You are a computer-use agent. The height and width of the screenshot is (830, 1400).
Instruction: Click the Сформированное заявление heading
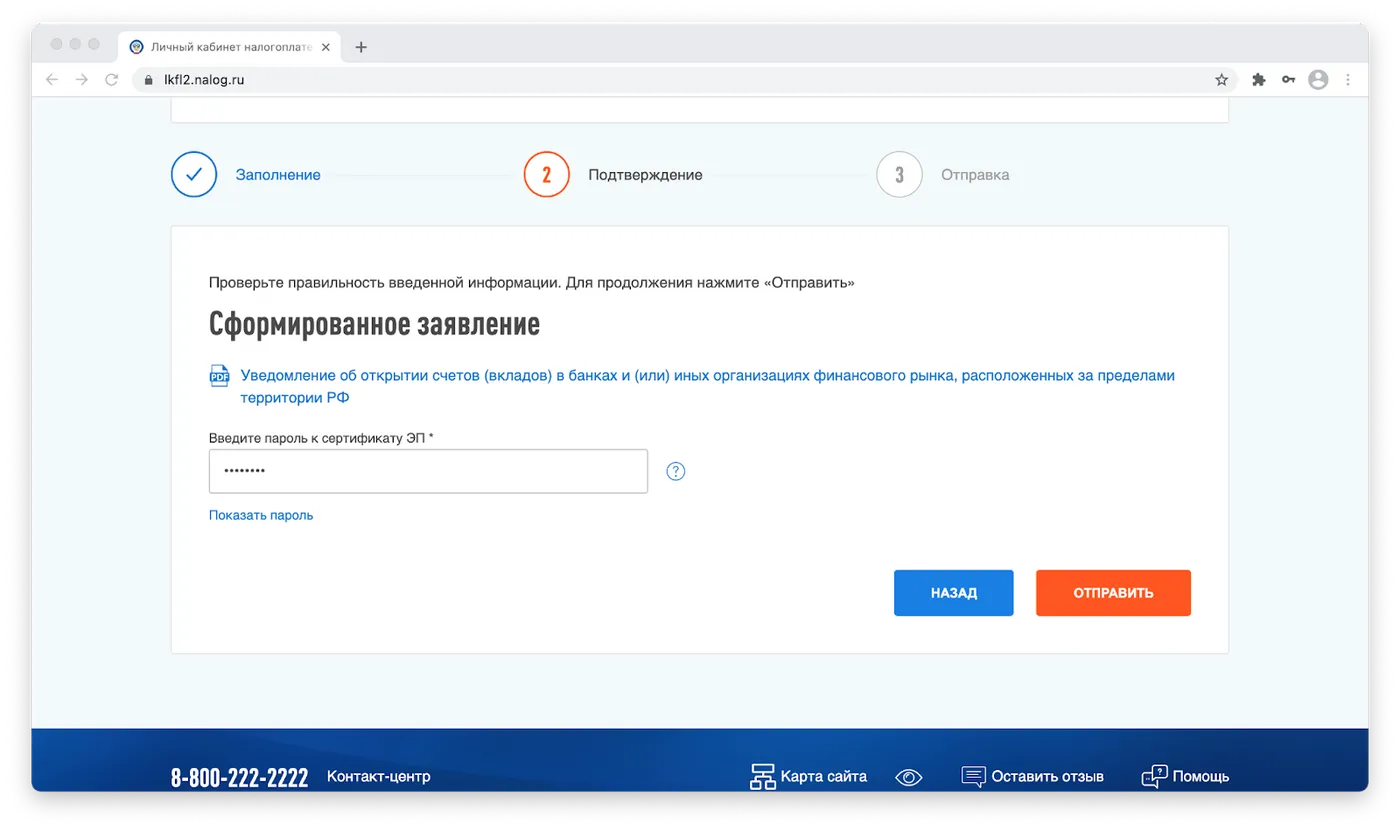coord(375,325)
